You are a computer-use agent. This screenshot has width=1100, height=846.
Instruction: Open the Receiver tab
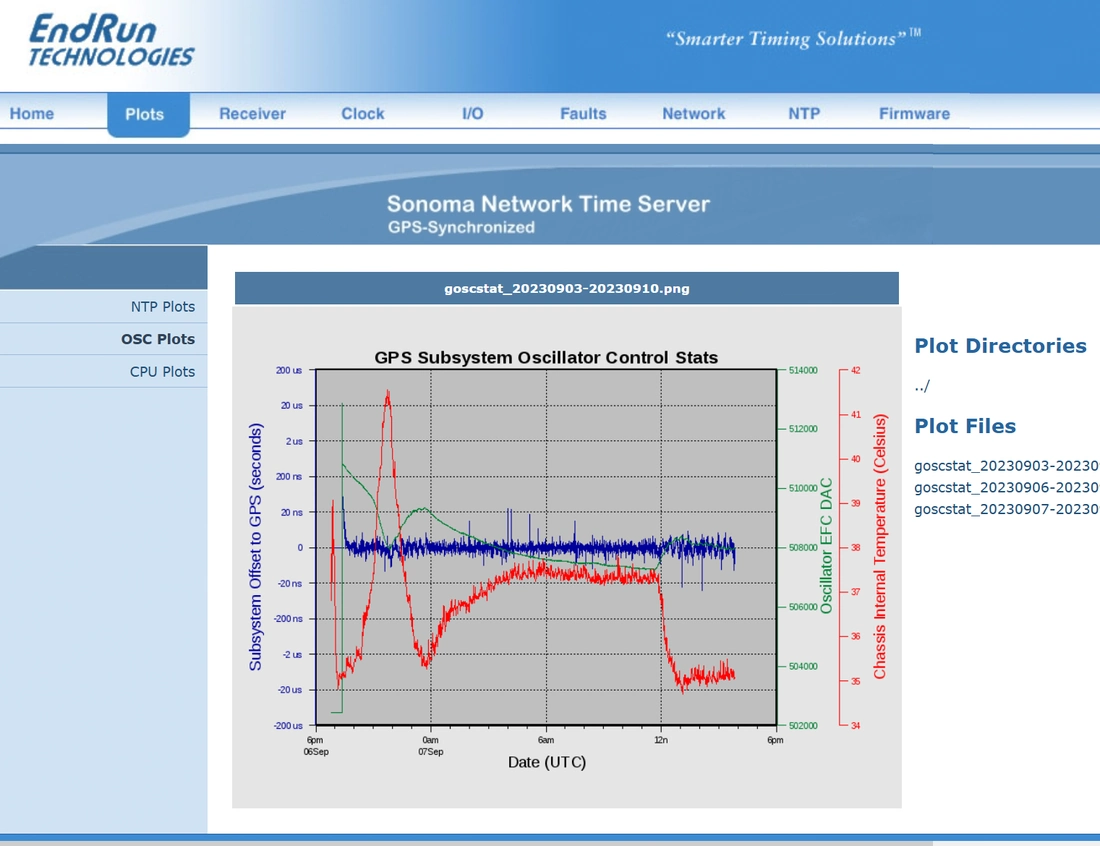(x=253, y=114)
